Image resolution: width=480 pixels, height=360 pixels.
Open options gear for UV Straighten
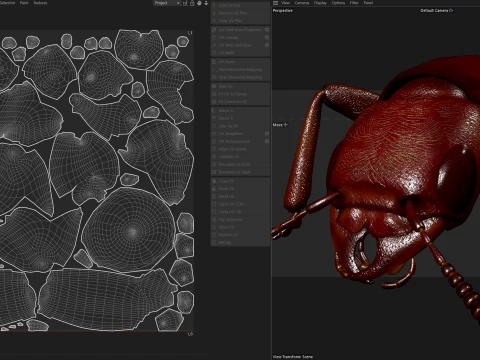pyautogui.click(x=267, y=134)
